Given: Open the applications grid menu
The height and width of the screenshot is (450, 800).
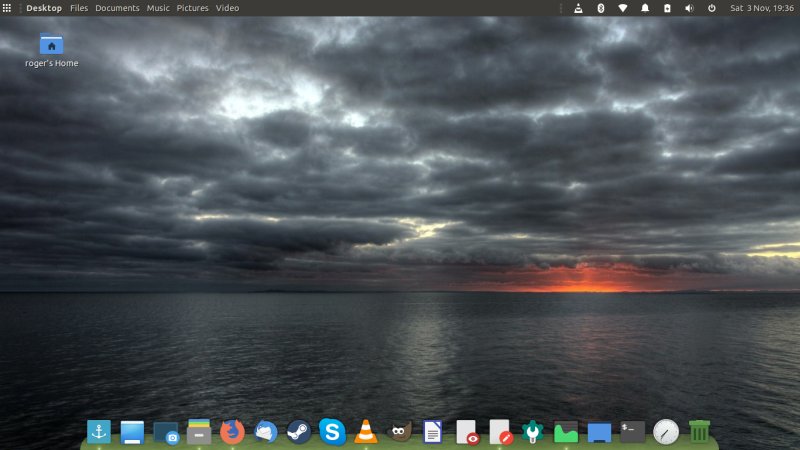Looking at the screenshot, I should point(7,8).
